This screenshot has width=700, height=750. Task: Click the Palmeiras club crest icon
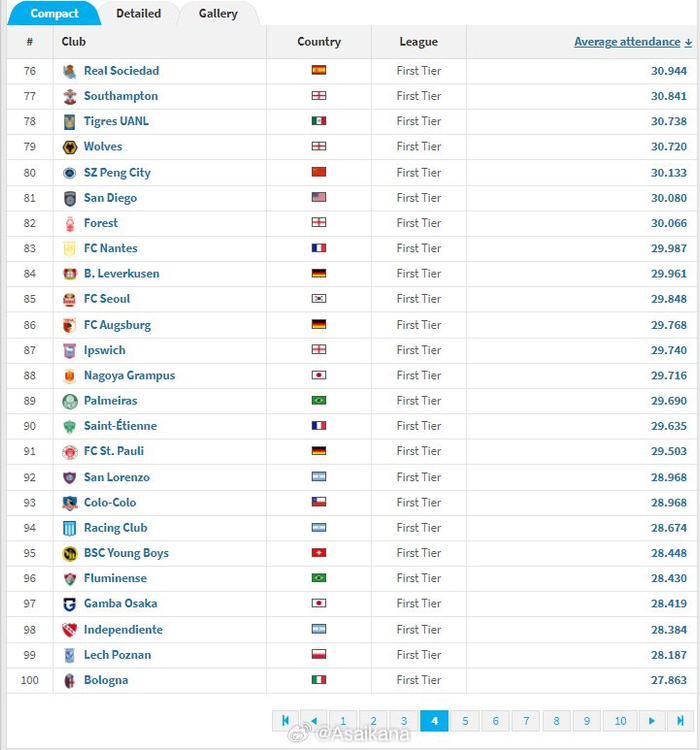(x=70, y=401)
